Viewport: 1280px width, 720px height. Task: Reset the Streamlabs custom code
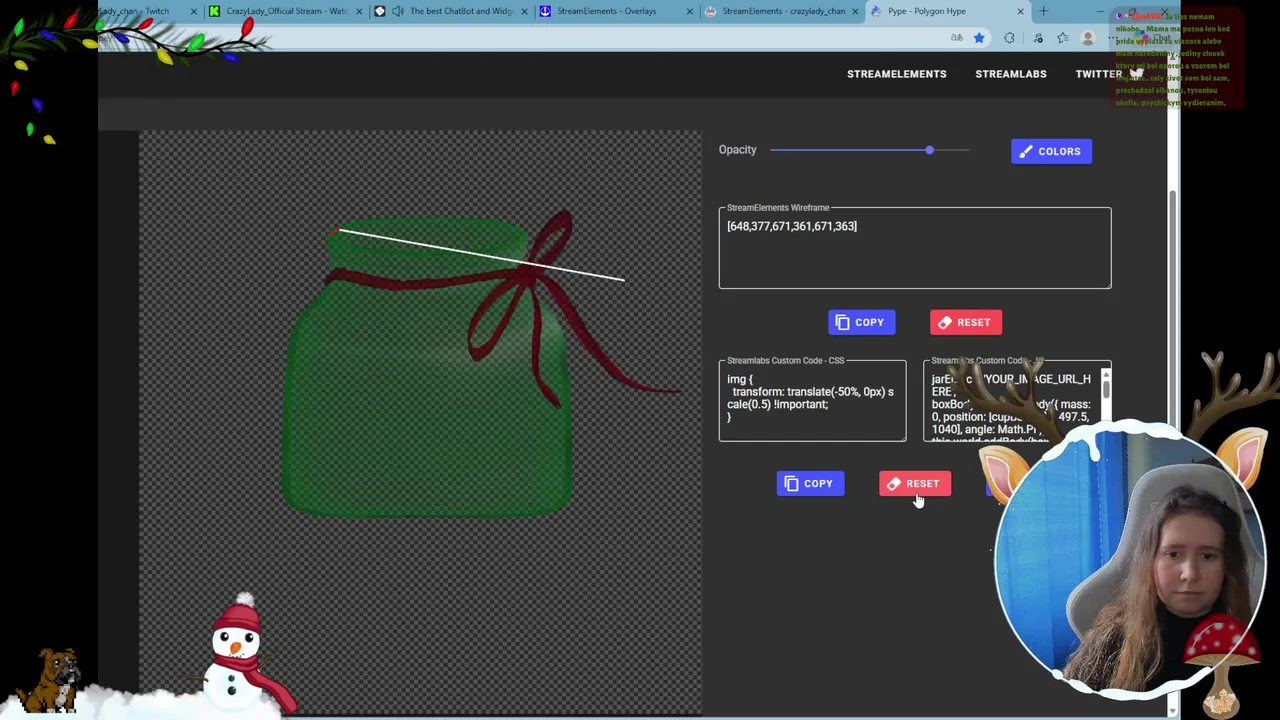point(914,484)
